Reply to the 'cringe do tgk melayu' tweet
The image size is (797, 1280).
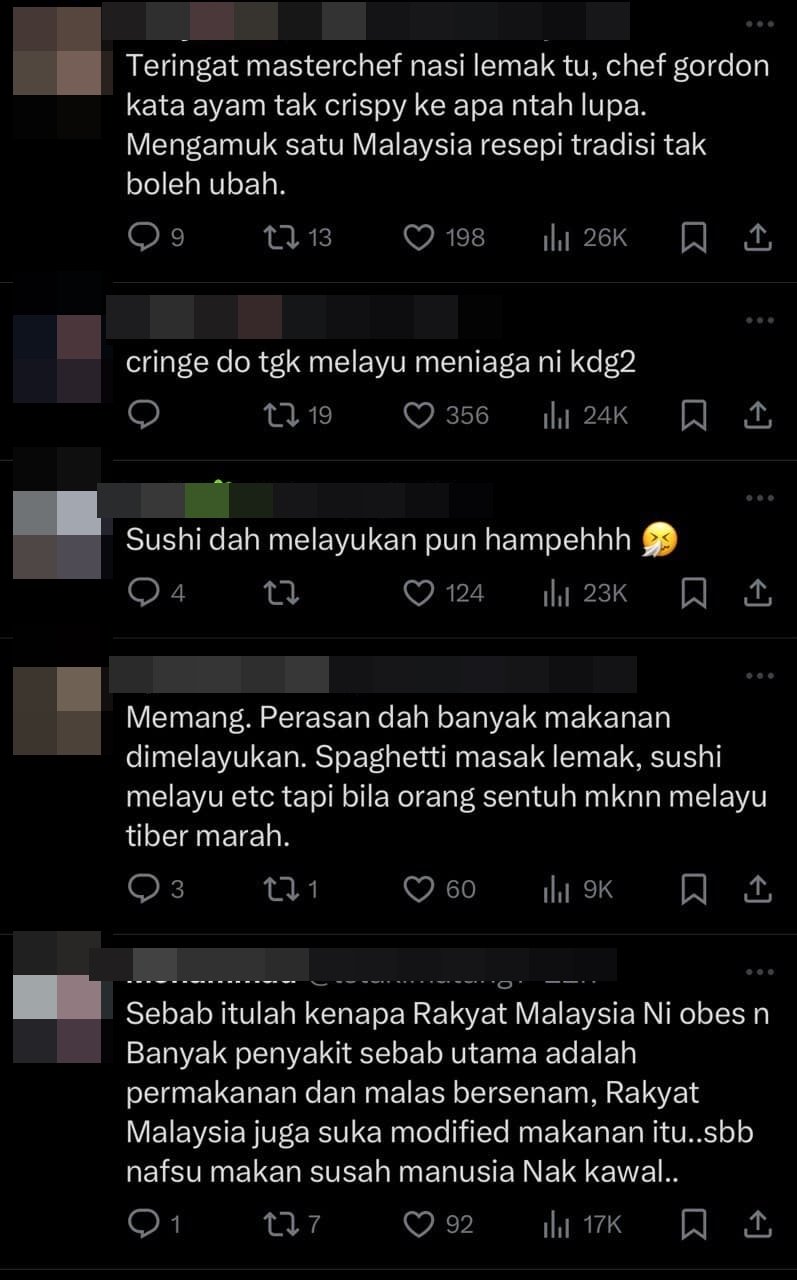(x=145, y=415)
